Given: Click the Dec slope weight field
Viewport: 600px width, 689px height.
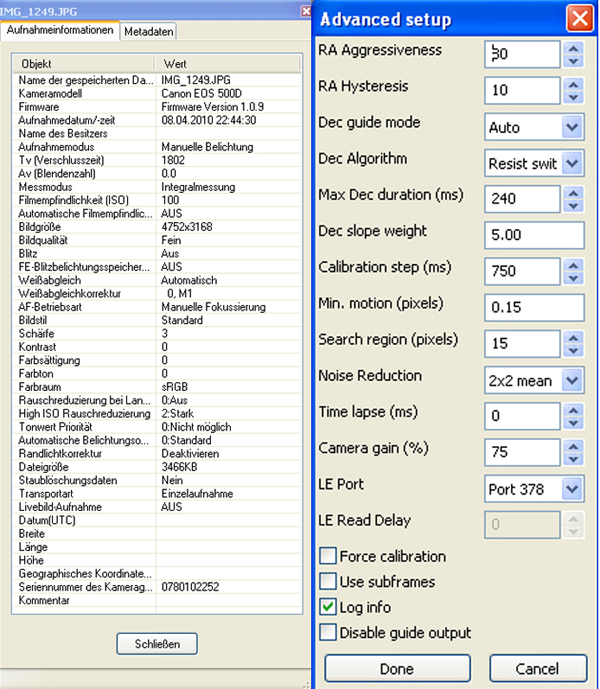Looking at the screenshot, I should click(x=534, y=235).
